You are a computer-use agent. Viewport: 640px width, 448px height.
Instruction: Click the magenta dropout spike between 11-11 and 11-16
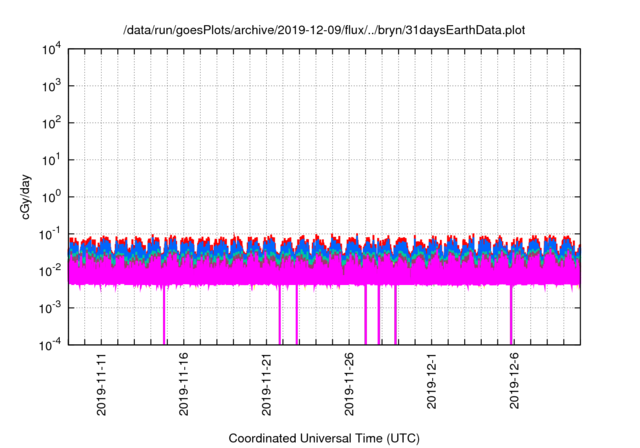tap(164, 315)
